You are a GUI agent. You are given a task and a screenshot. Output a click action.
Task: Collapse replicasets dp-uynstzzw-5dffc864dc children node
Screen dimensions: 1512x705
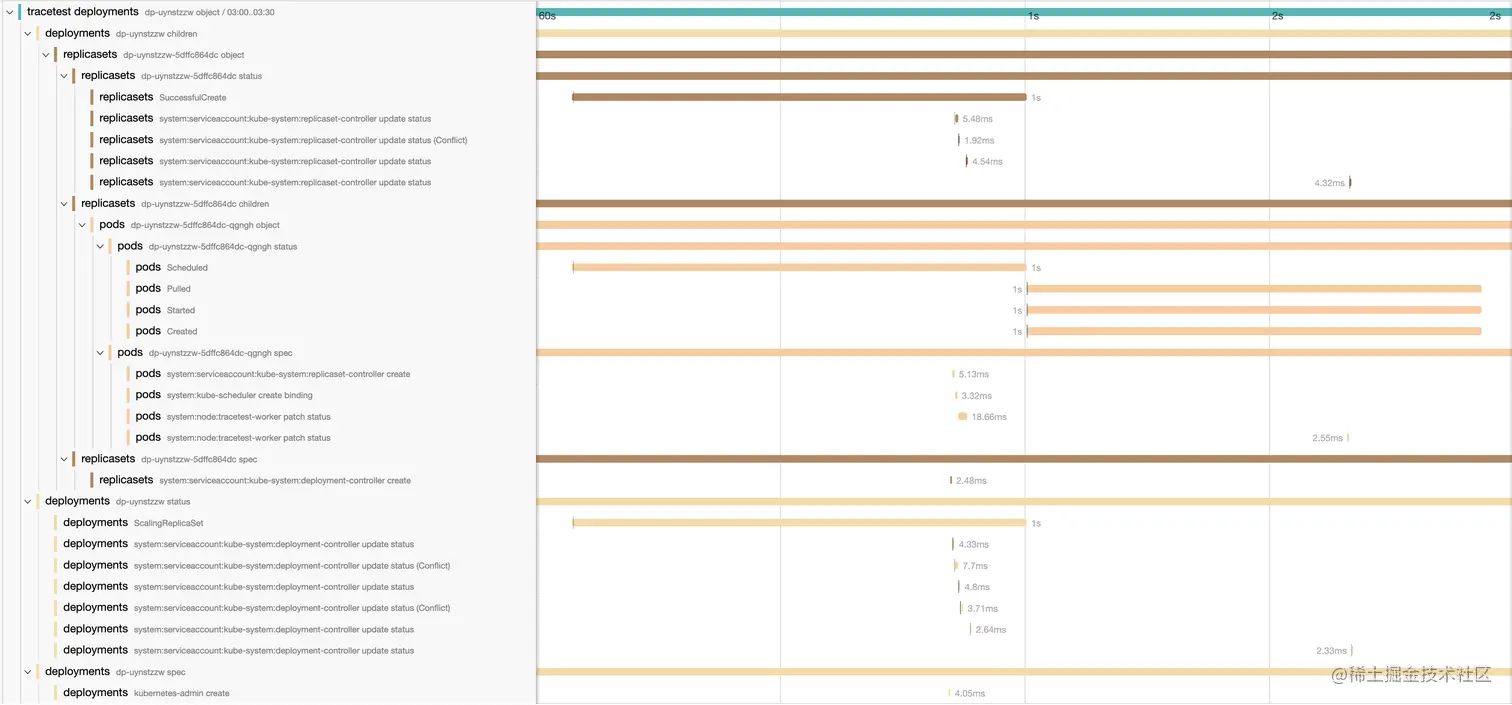point(64,203)
